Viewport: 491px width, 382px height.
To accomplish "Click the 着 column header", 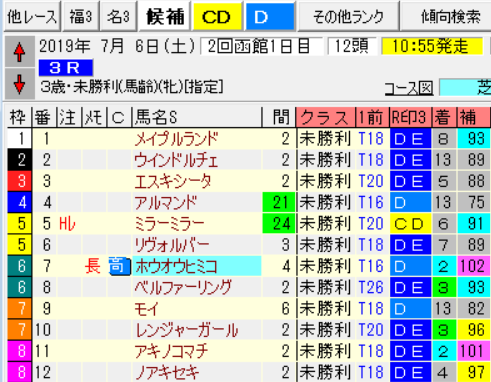I will [x=444, y=117].
